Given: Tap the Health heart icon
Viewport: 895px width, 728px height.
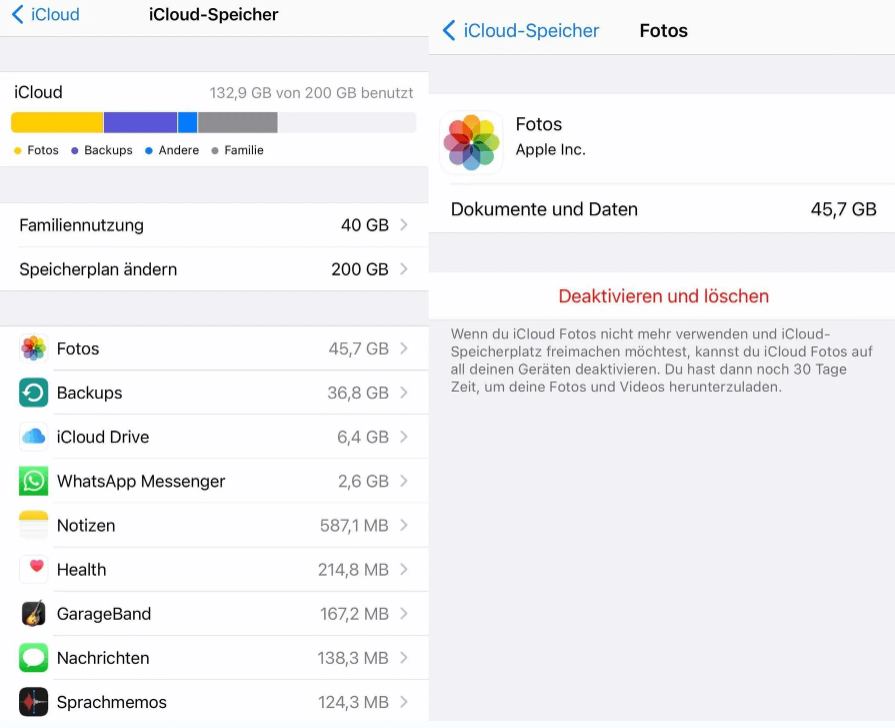Looking at the screenshot, I should point(34,569).
